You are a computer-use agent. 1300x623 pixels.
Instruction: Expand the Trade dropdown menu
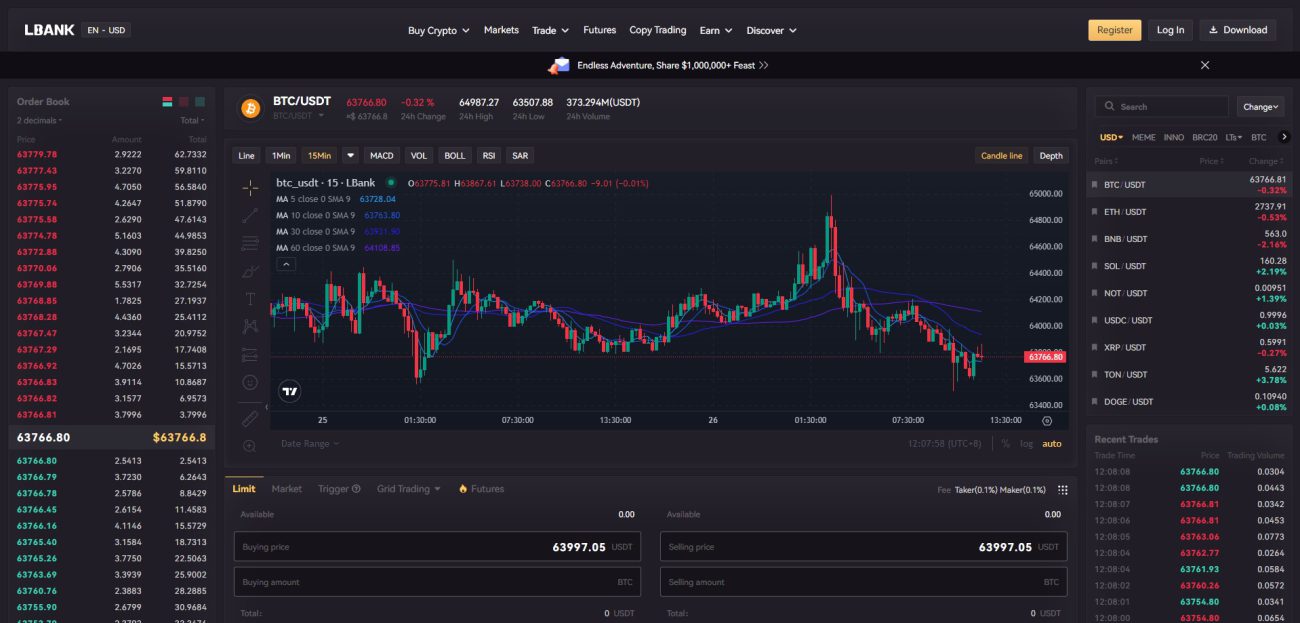550,31
